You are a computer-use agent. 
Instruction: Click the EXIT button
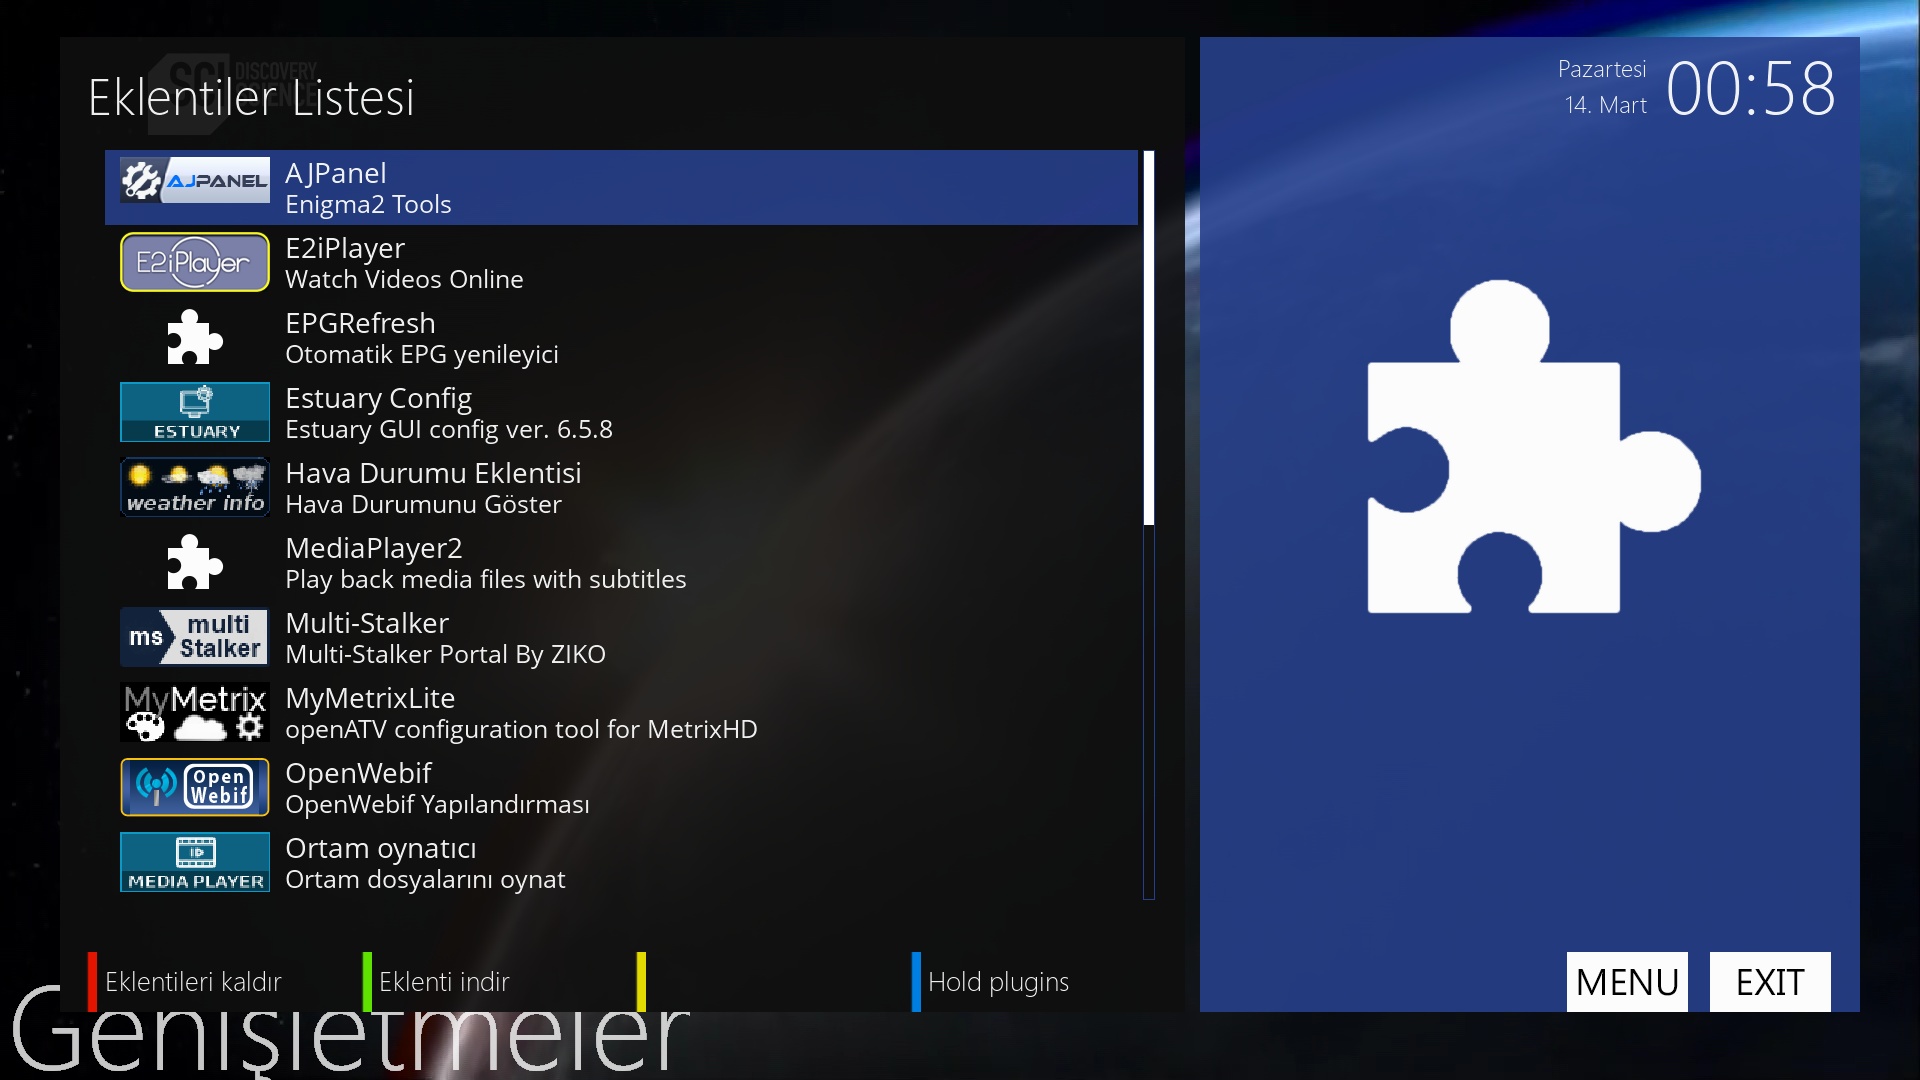tap(1770, 982)
